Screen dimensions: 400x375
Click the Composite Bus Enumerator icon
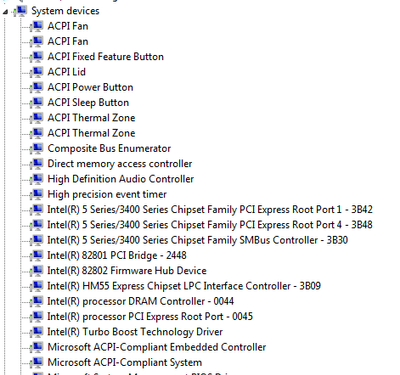(36, 148)
